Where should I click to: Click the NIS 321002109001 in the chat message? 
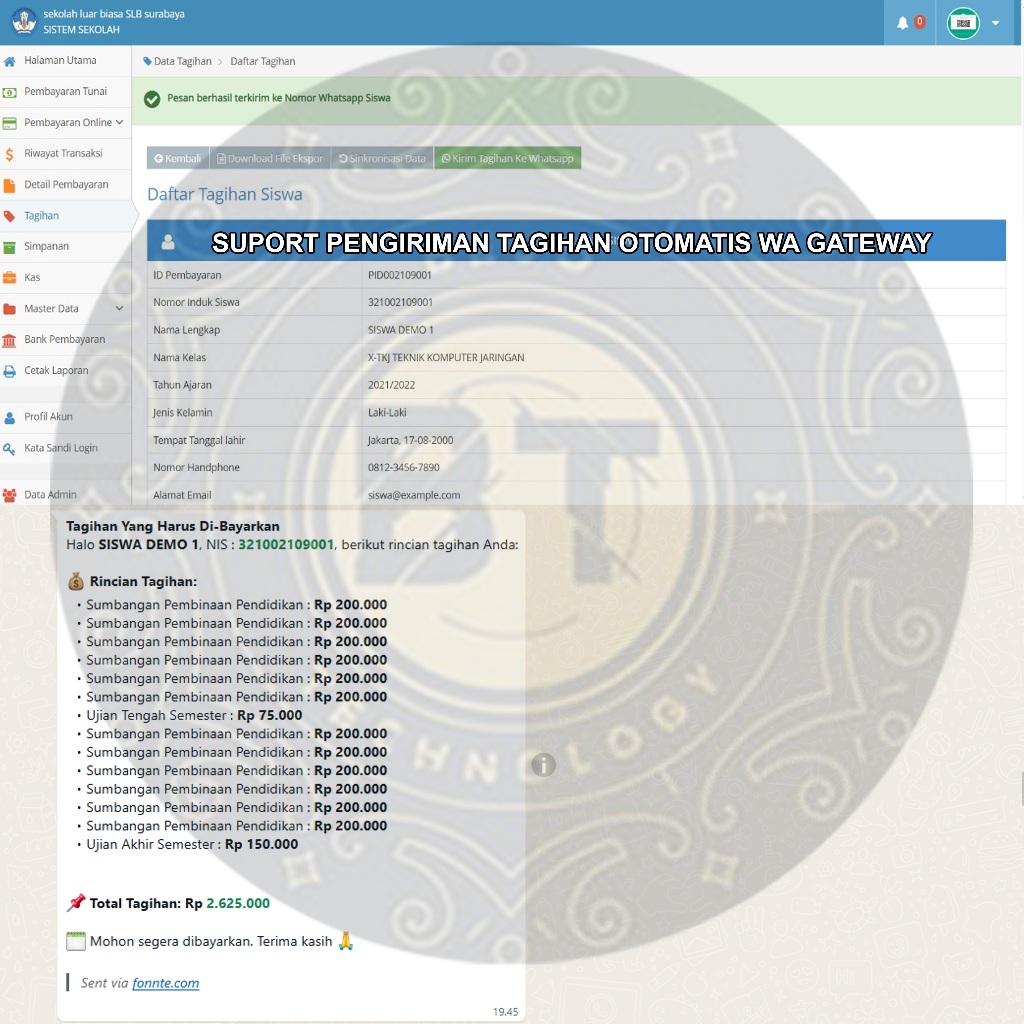click(x=286, y=545)
